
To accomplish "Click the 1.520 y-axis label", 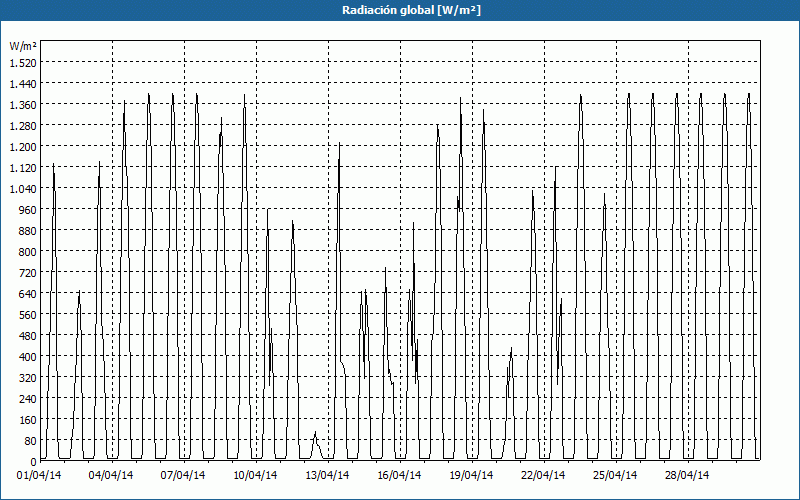I will click(23, 62).
